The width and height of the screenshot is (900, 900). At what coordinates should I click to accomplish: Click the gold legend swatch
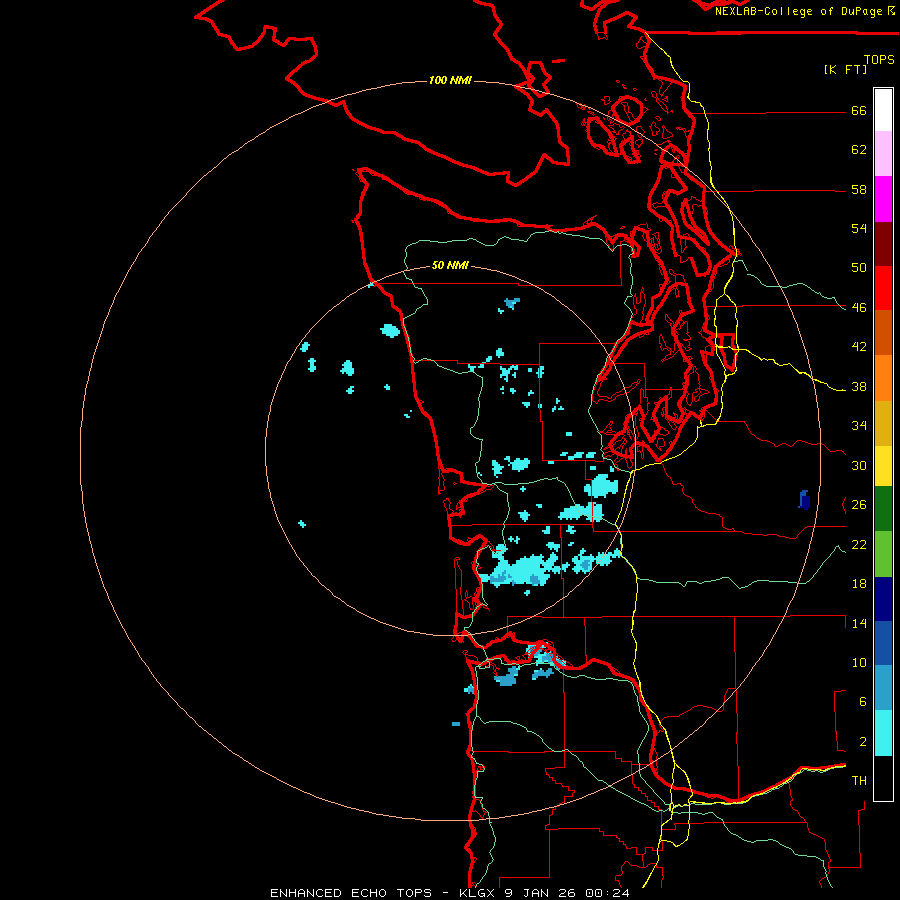coord(883,423)
